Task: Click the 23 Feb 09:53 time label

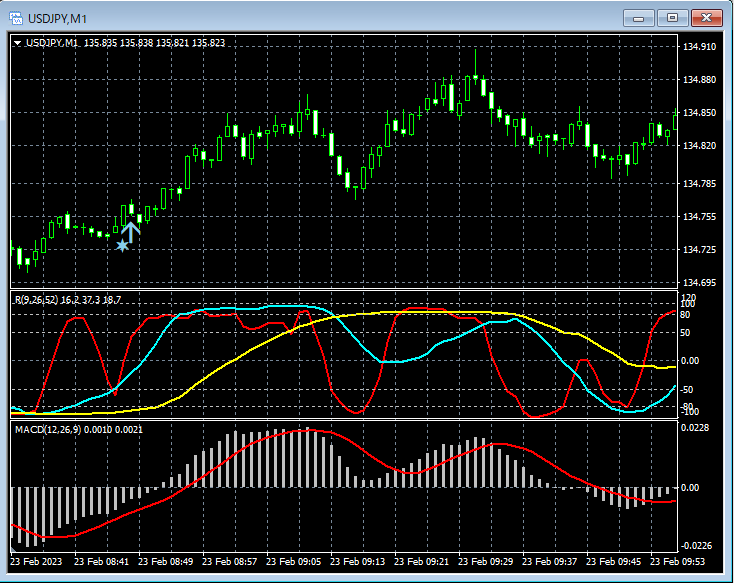Action: [678, 561]
